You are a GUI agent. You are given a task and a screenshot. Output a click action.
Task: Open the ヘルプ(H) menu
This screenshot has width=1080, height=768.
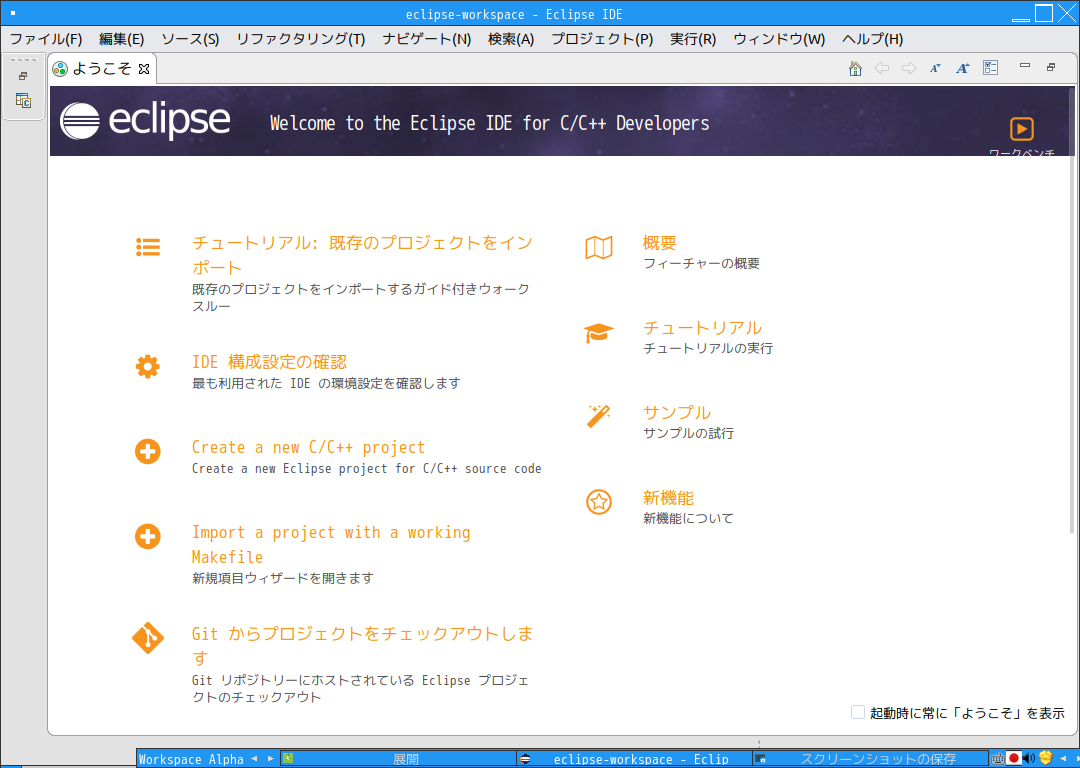(x=872, y=39)
